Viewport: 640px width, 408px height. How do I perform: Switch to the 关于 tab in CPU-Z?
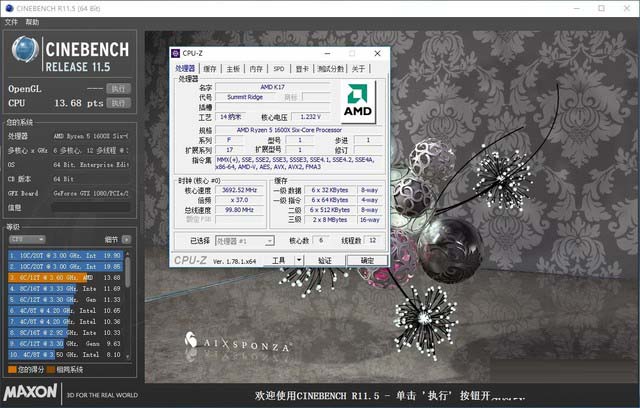(358, 69)
